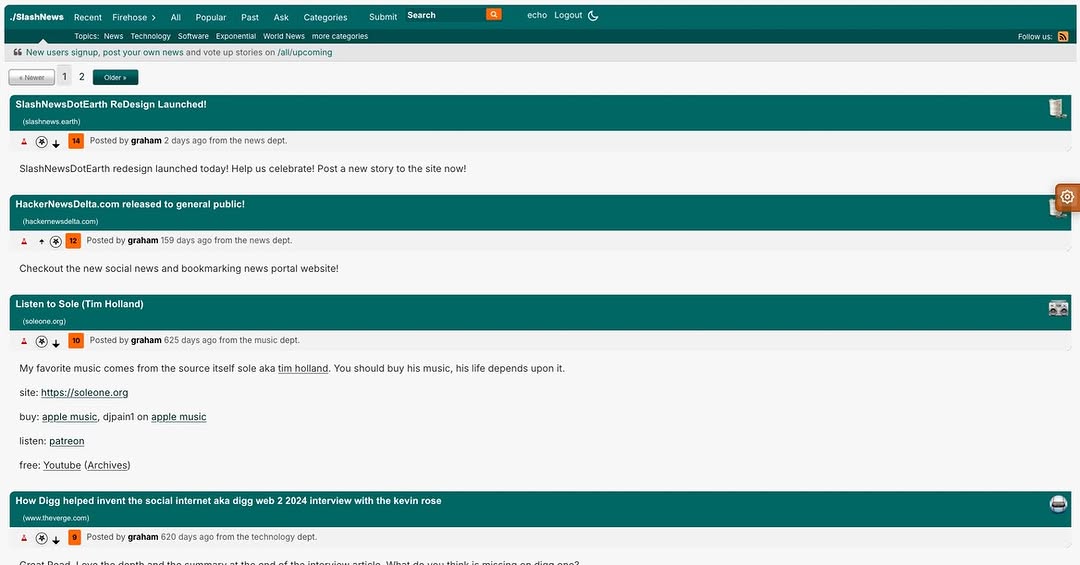Toggle dark mode with the moon icon
The width and height of the screenshot is (1080, 565).
[x=593, y=15]
